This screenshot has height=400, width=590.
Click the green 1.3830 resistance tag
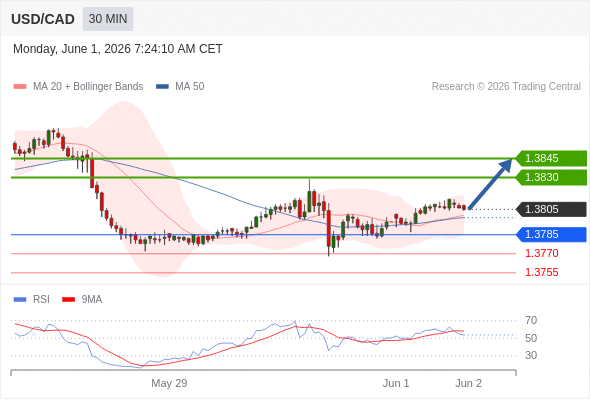tap(551, 177)
